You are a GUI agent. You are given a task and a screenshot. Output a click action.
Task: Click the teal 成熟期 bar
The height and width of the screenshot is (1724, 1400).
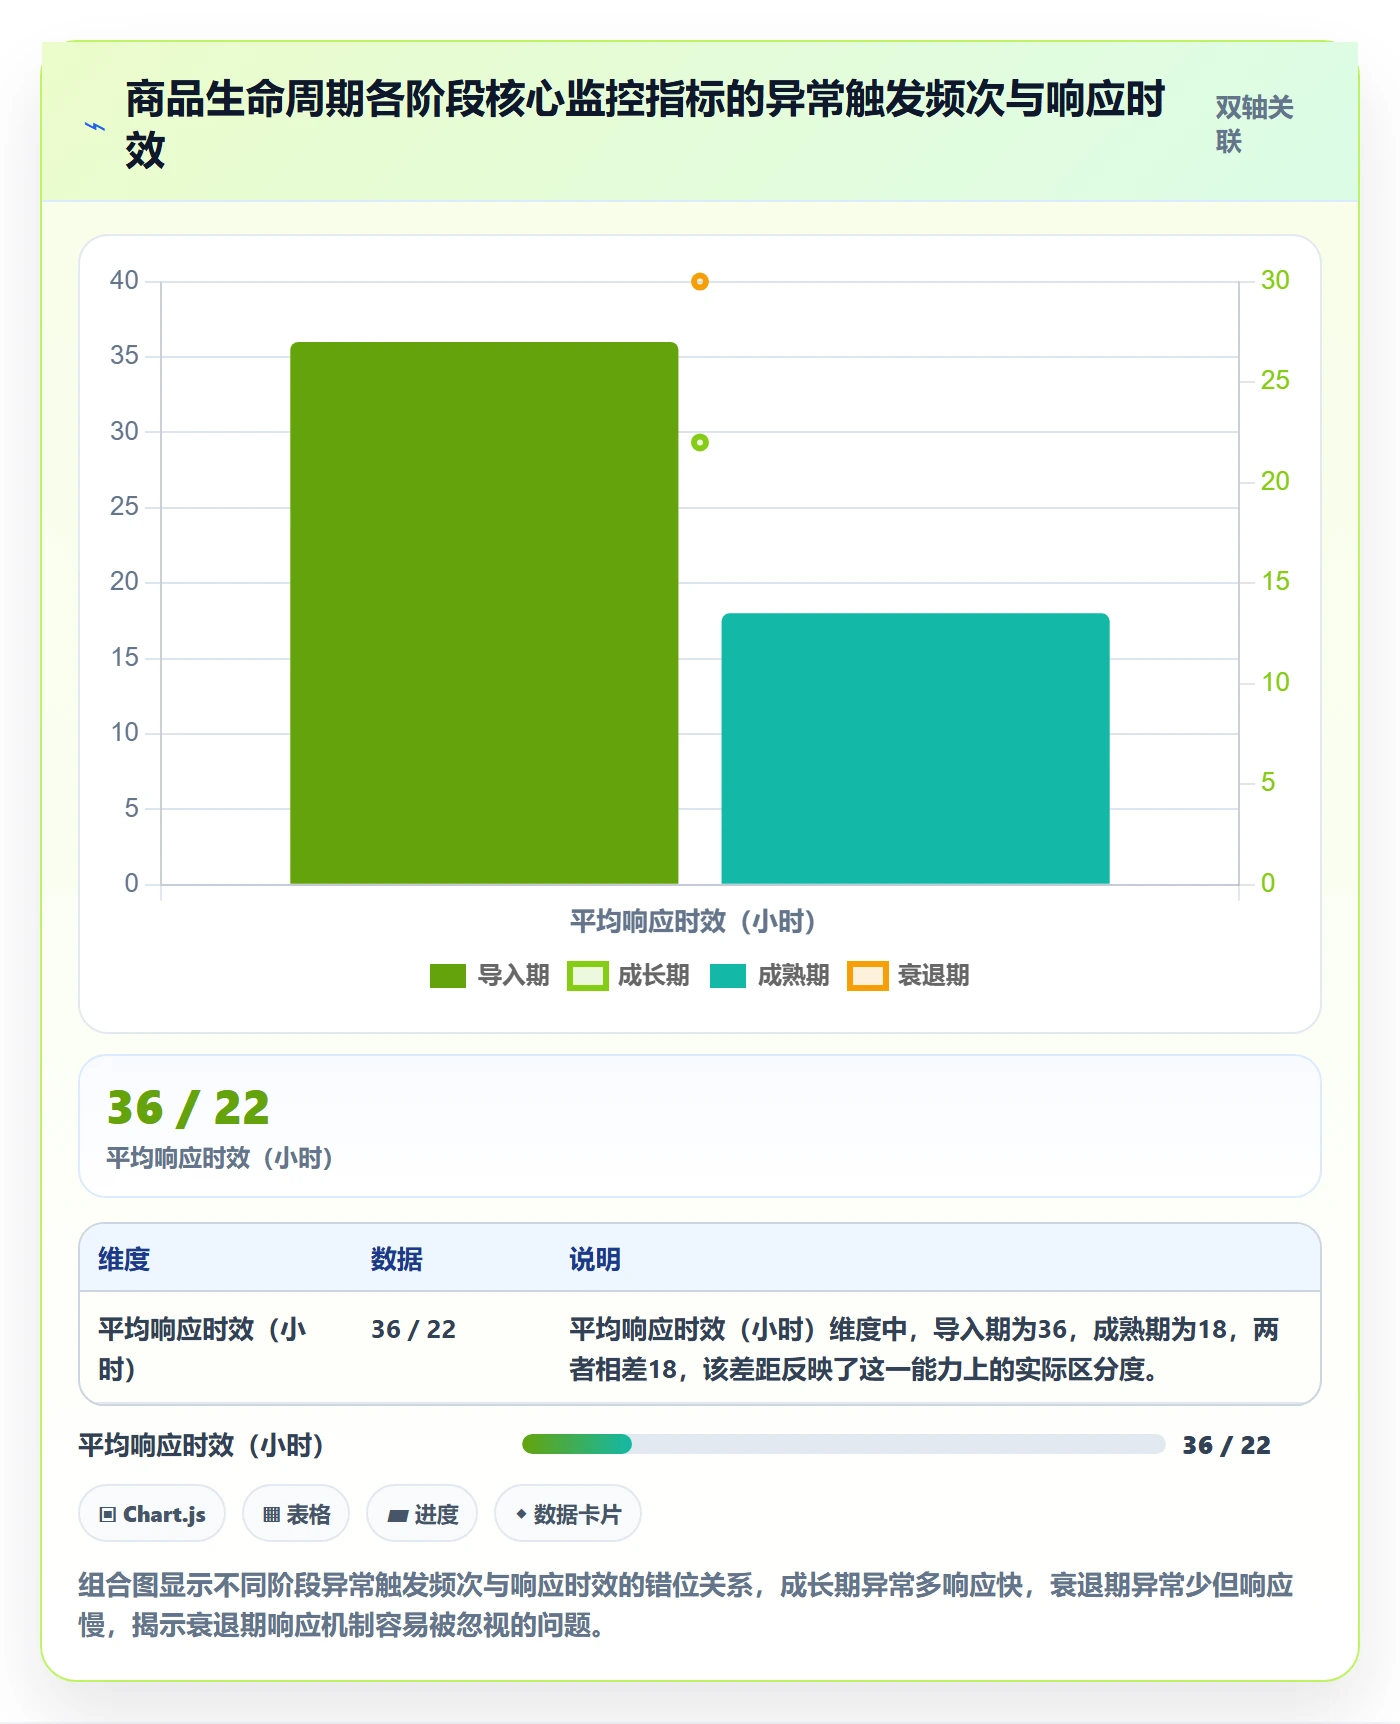coord(915,749)
